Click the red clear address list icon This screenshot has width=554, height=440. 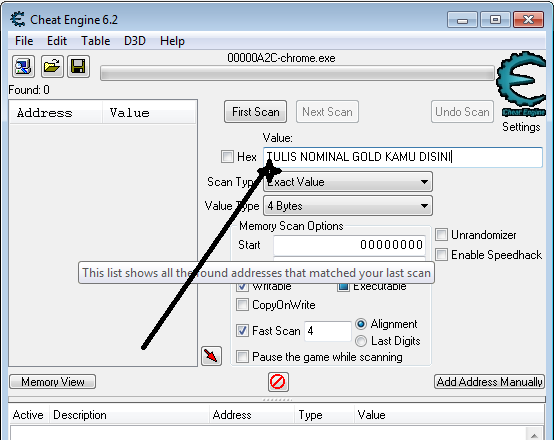tap(278, 382)
